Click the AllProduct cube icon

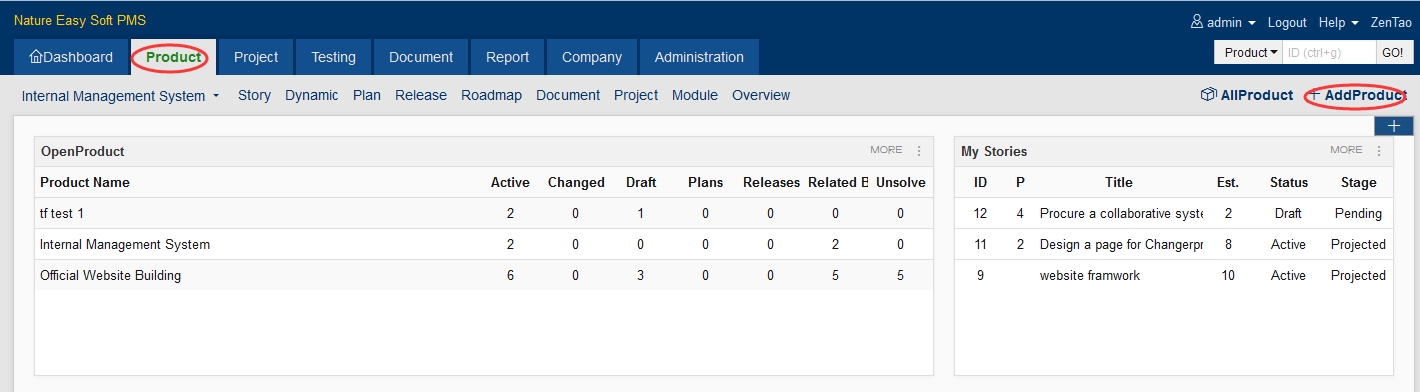1208,95
